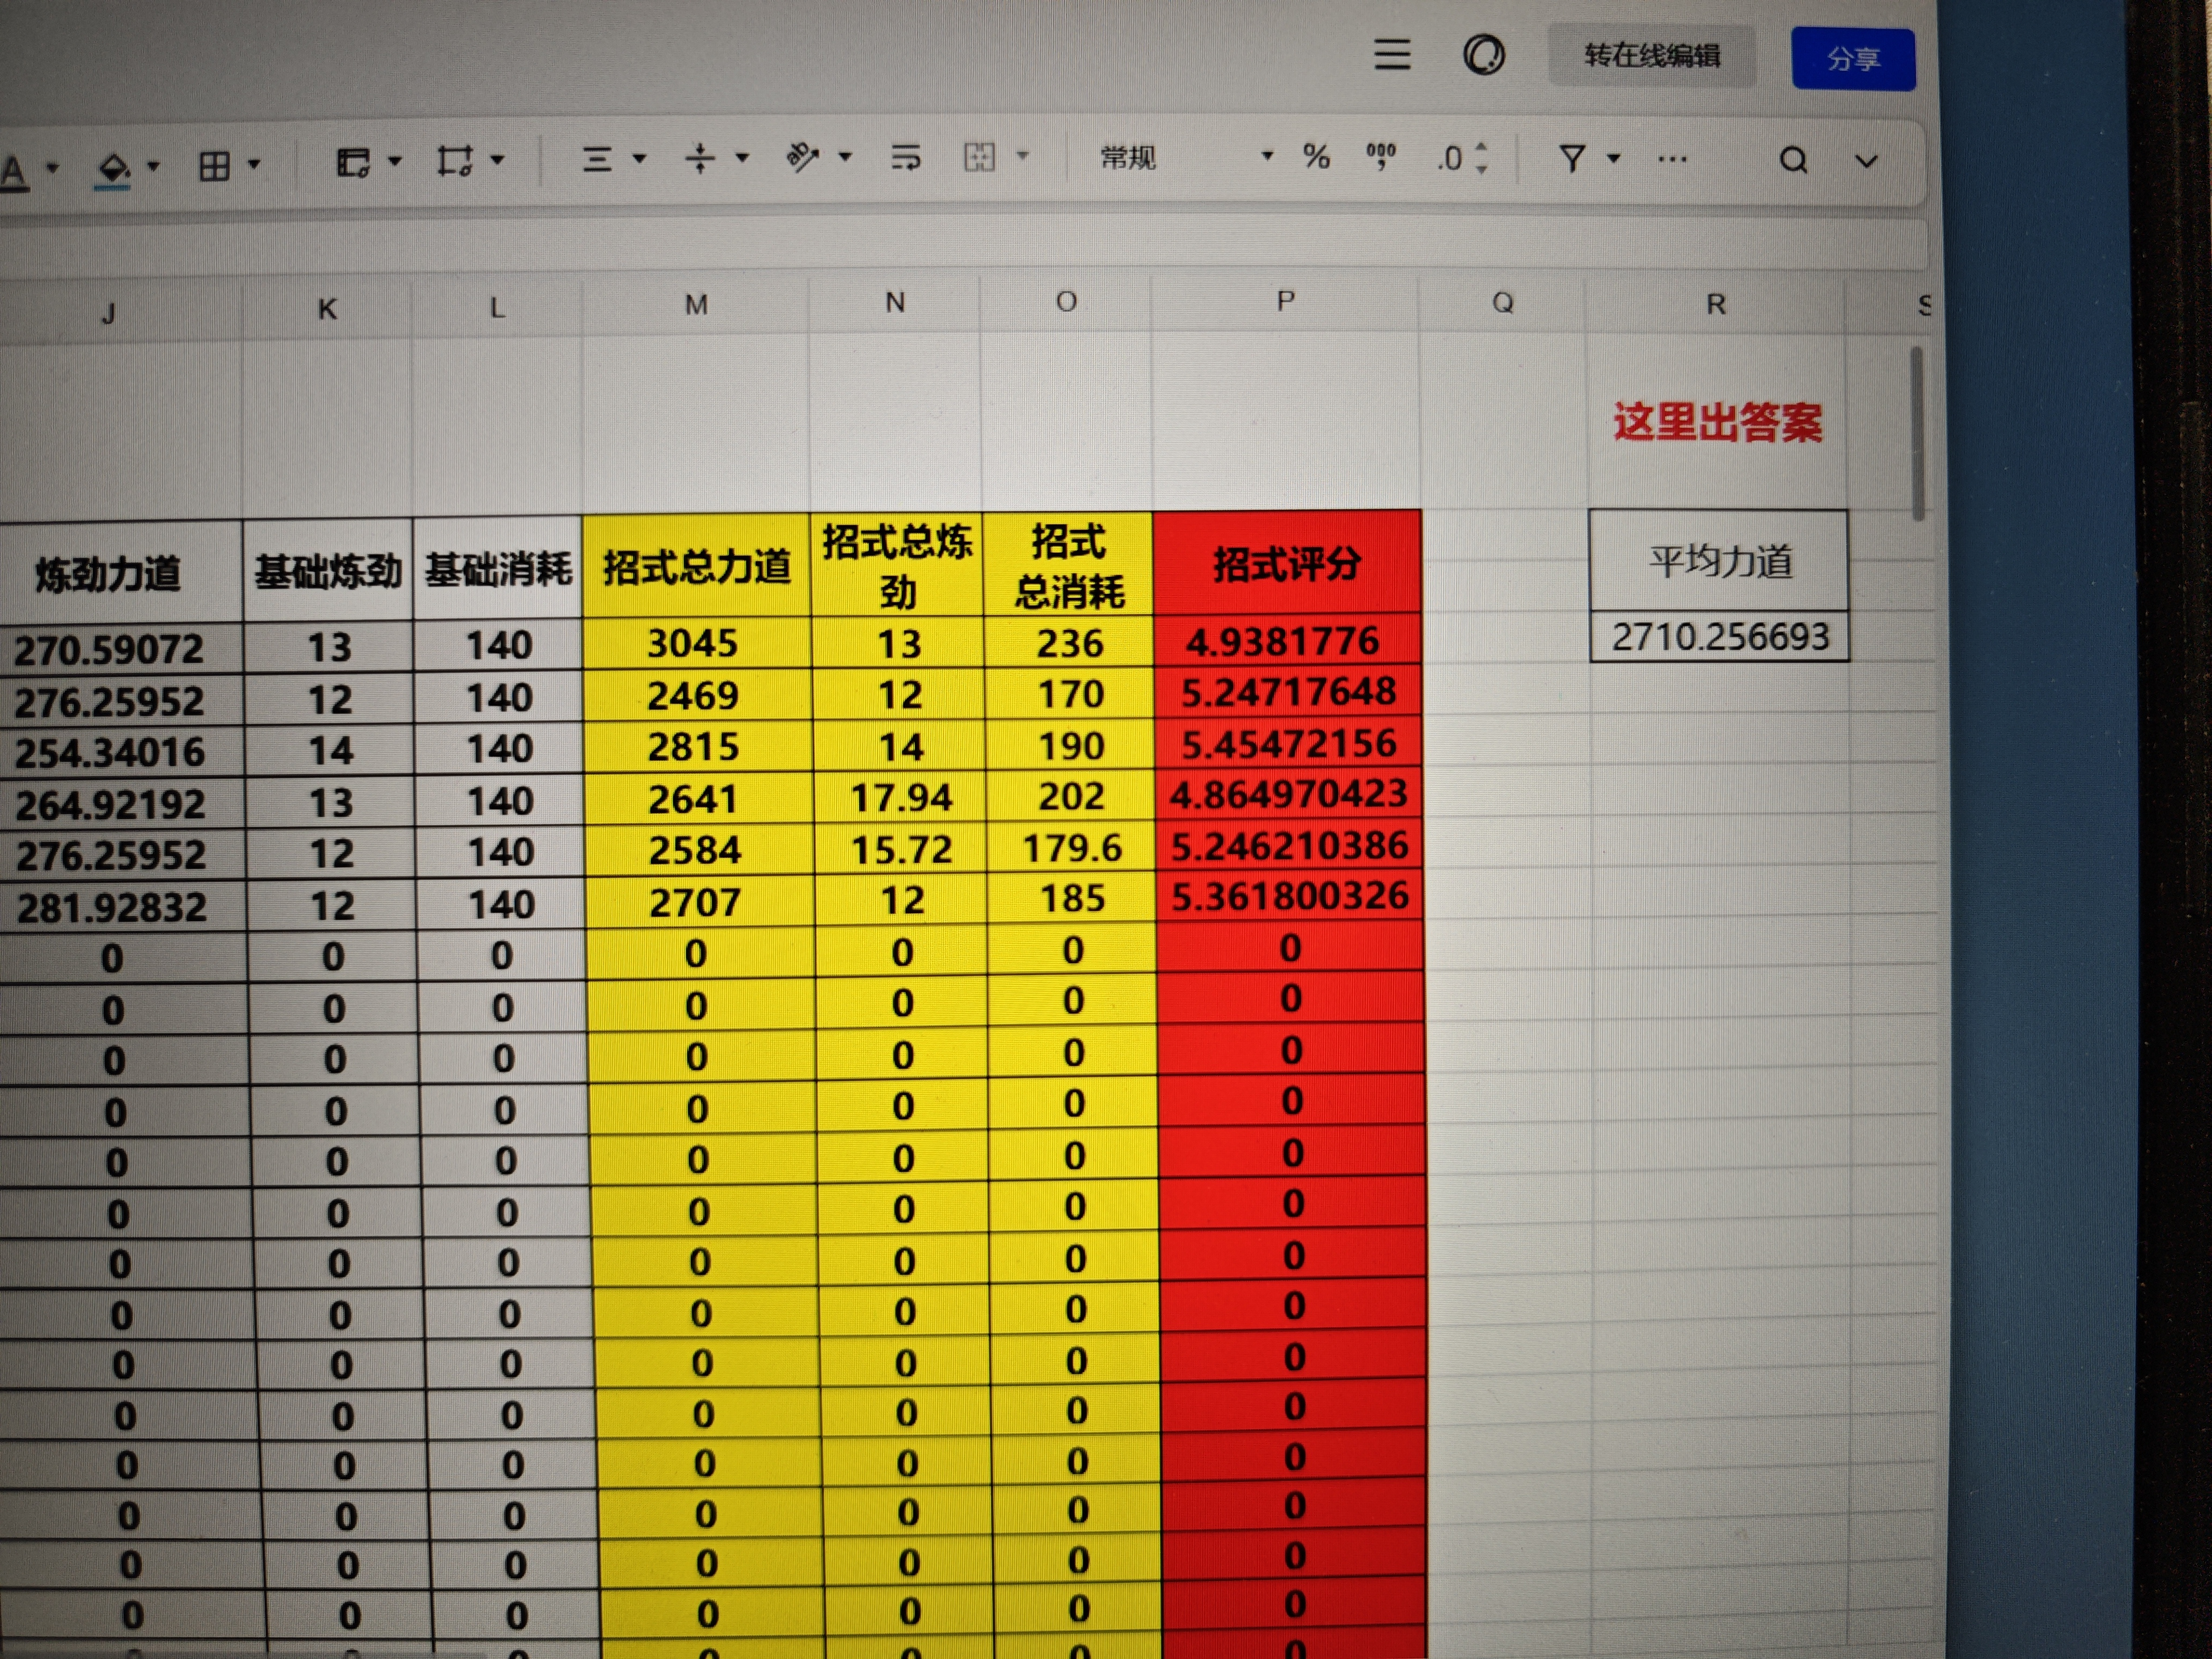
Task: Click the text rotation icon
Action: click(802, 157)
